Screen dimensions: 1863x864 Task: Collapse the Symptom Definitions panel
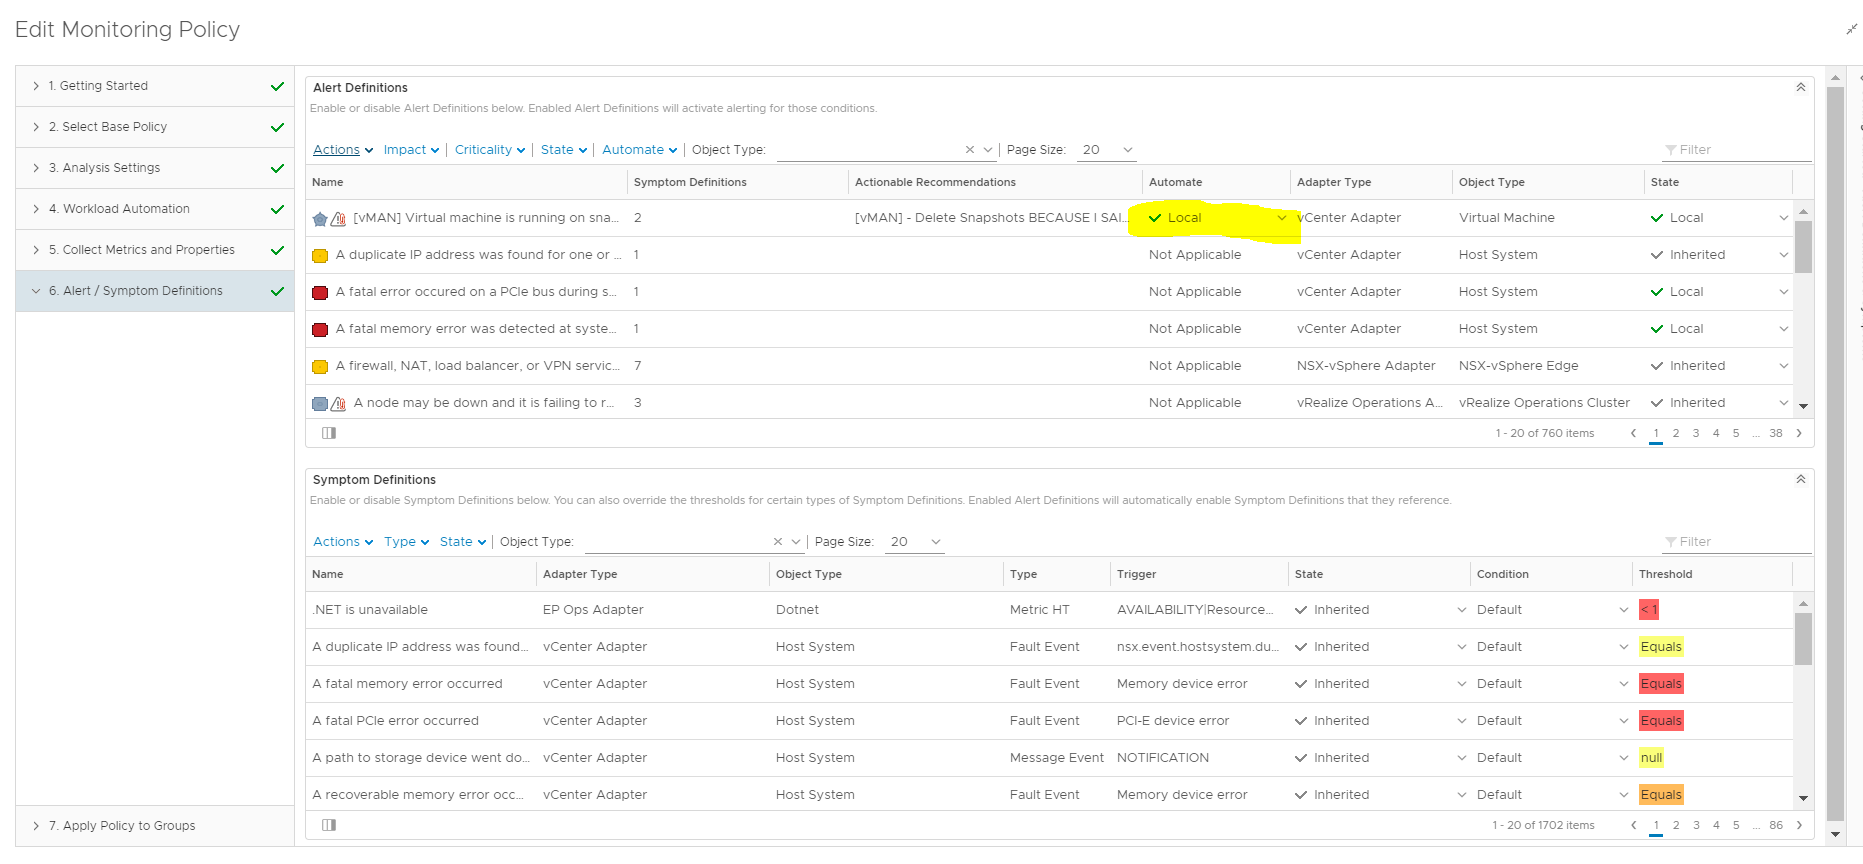point(1800,479)
